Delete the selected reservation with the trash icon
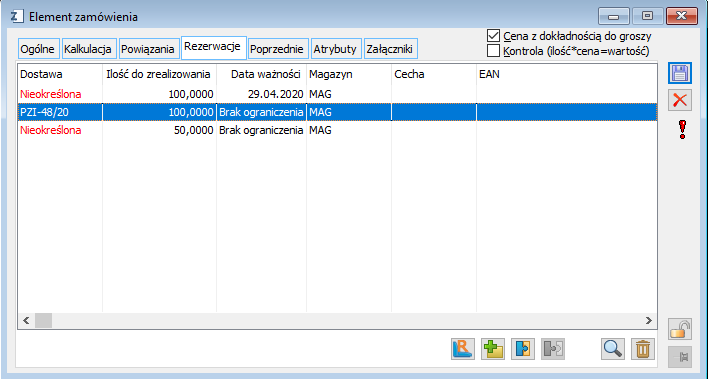 point(643,349)
